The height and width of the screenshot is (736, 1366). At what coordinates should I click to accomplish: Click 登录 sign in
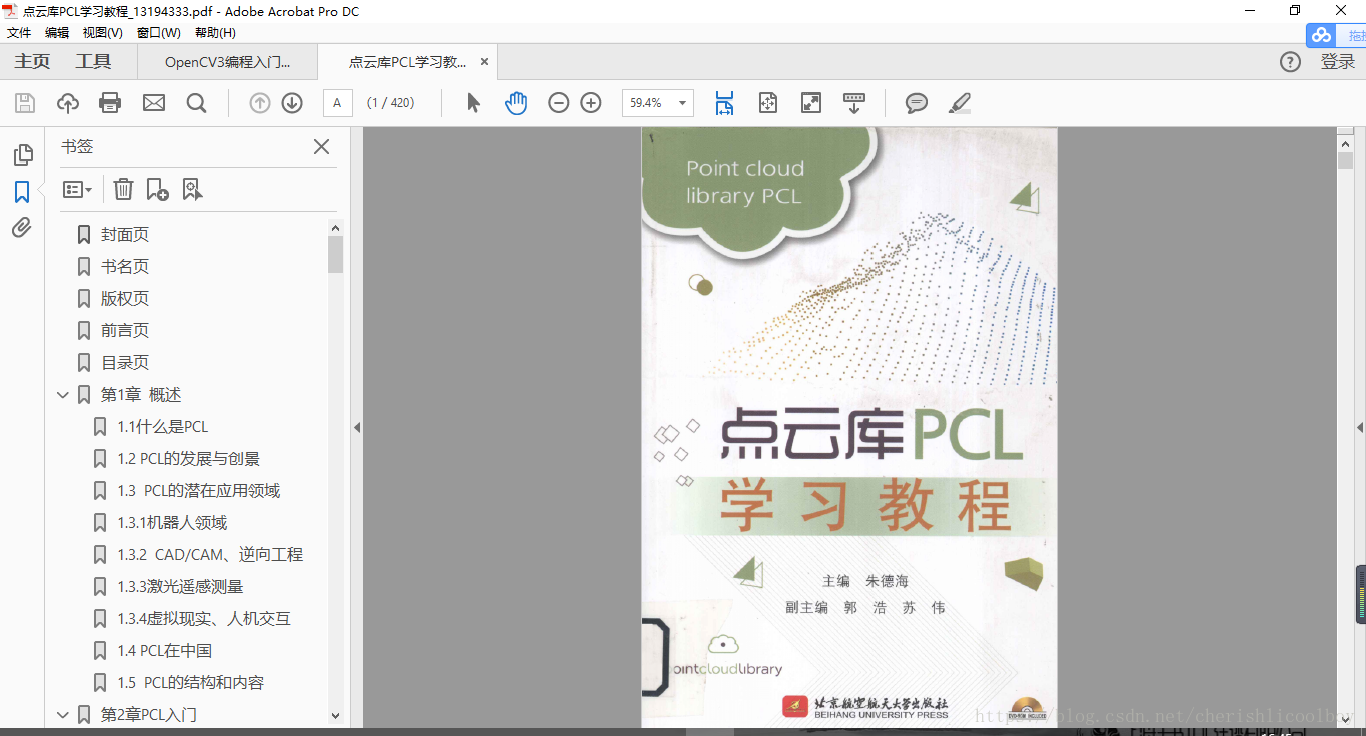point(1338,62)
